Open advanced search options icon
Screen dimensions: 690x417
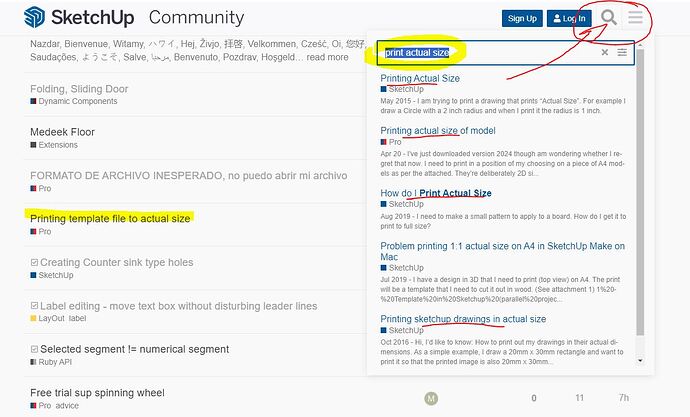tap(622, 52)
